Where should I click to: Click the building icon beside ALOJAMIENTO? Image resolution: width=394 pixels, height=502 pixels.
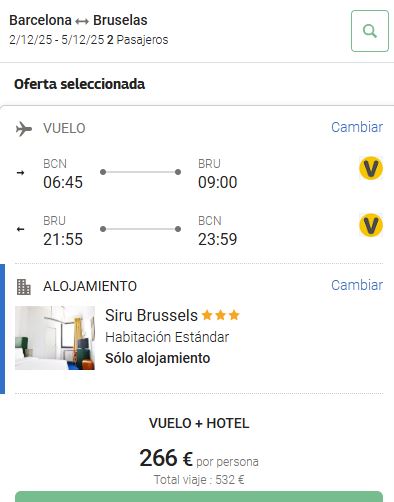(x=24, y=287)
